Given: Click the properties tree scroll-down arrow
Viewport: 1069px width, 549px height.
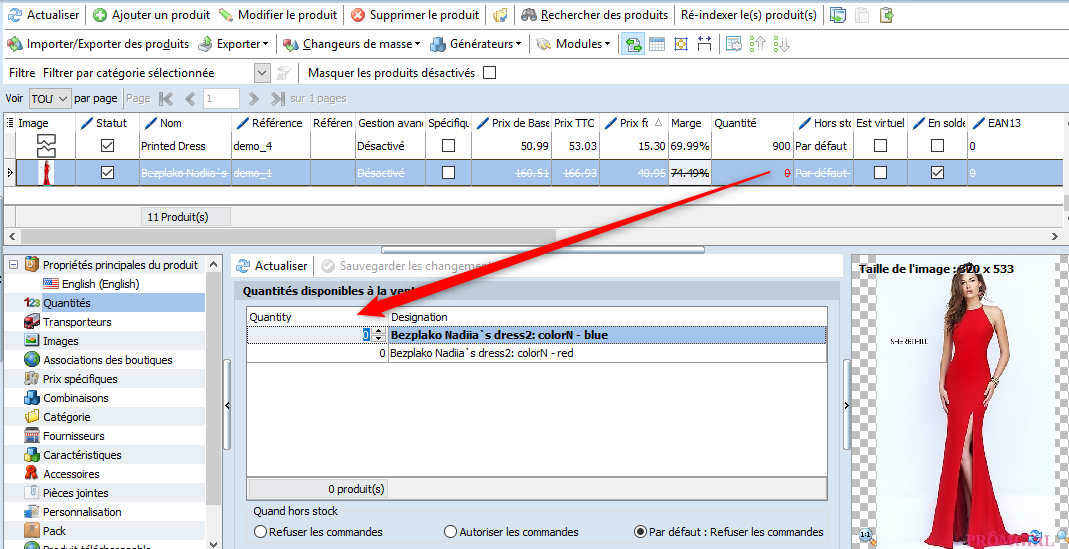Looking at the screenshot, I should coord(214,544).
